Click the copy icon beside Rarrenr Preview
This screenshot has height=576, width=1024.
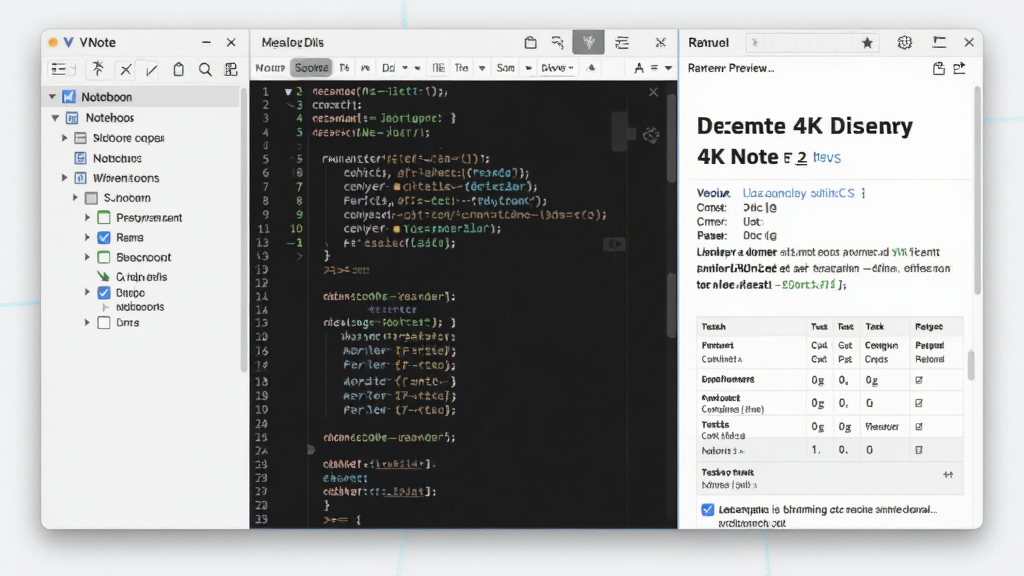(x=938, y=68)
